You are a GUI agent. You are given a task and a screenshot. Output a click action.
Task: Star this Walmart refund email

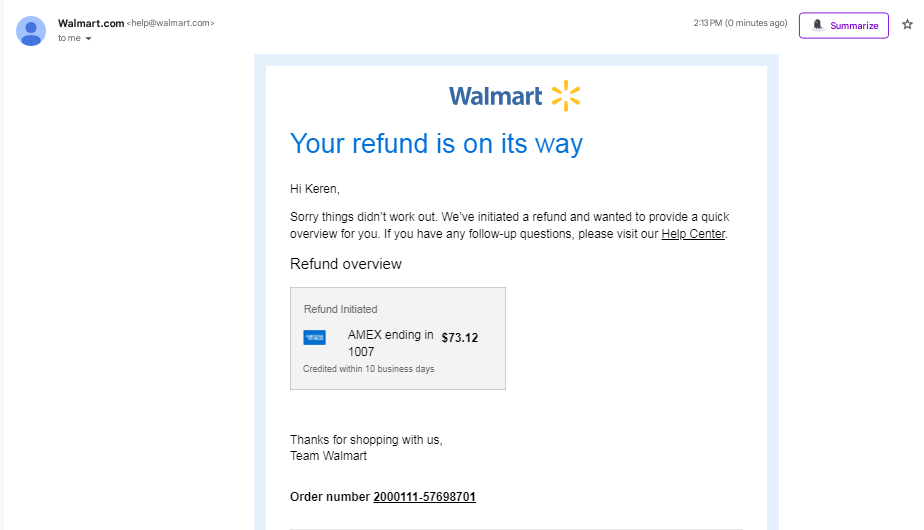click(x=908, y=24)
